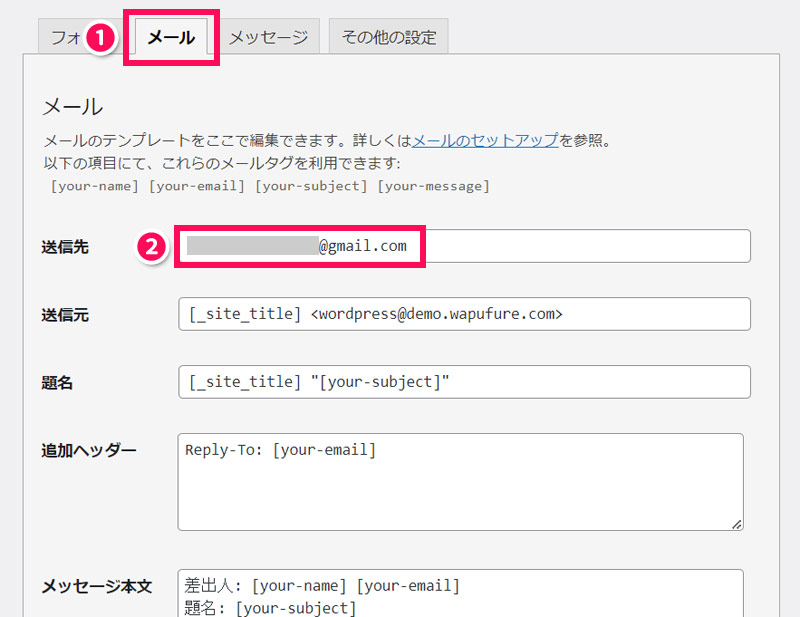Click the red number 1 badge

point(99,38)
